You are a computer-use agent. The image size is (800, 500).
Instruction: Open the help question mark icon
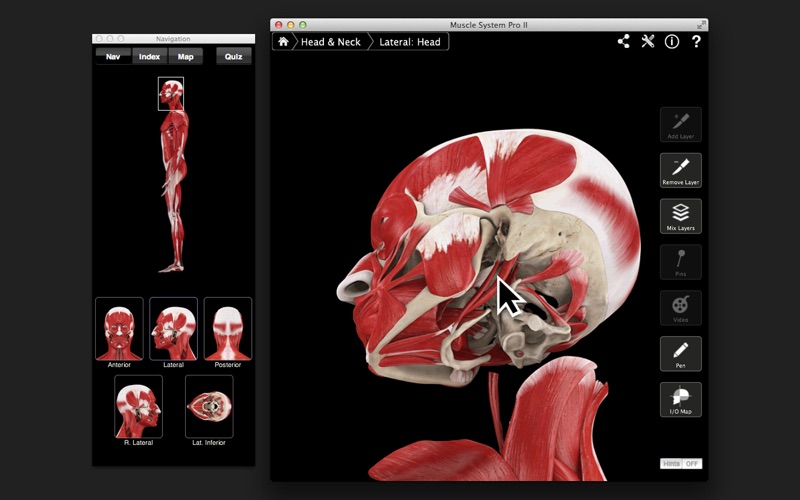click(x=696, y=42)
